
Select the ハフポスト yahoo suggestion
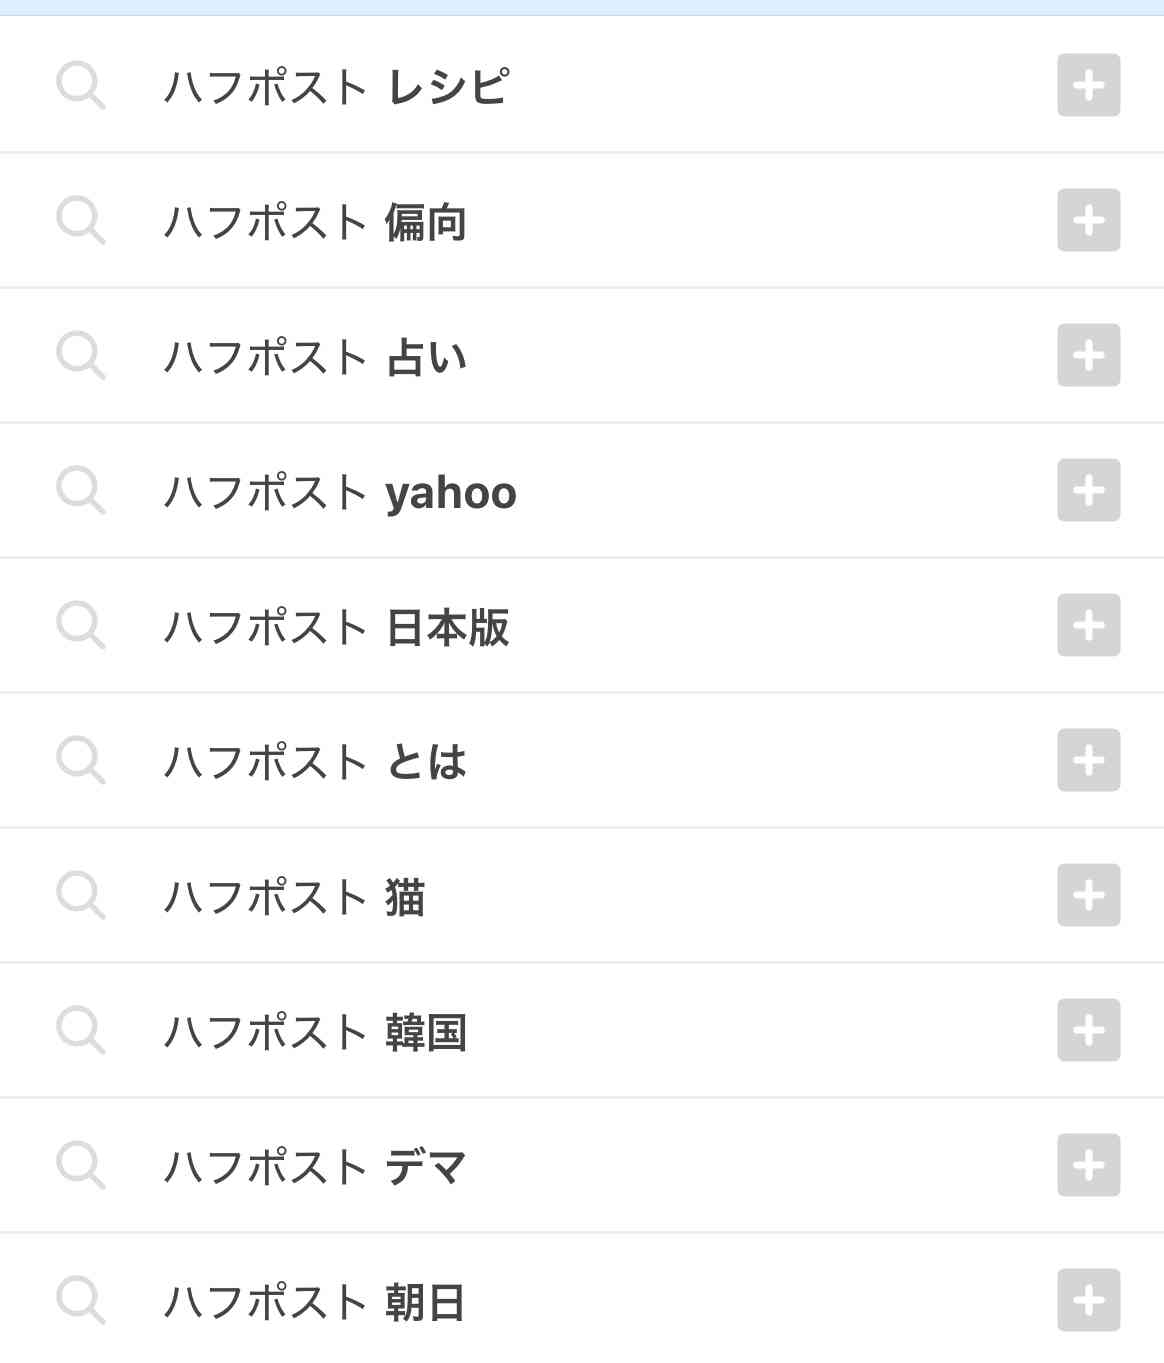340,492
